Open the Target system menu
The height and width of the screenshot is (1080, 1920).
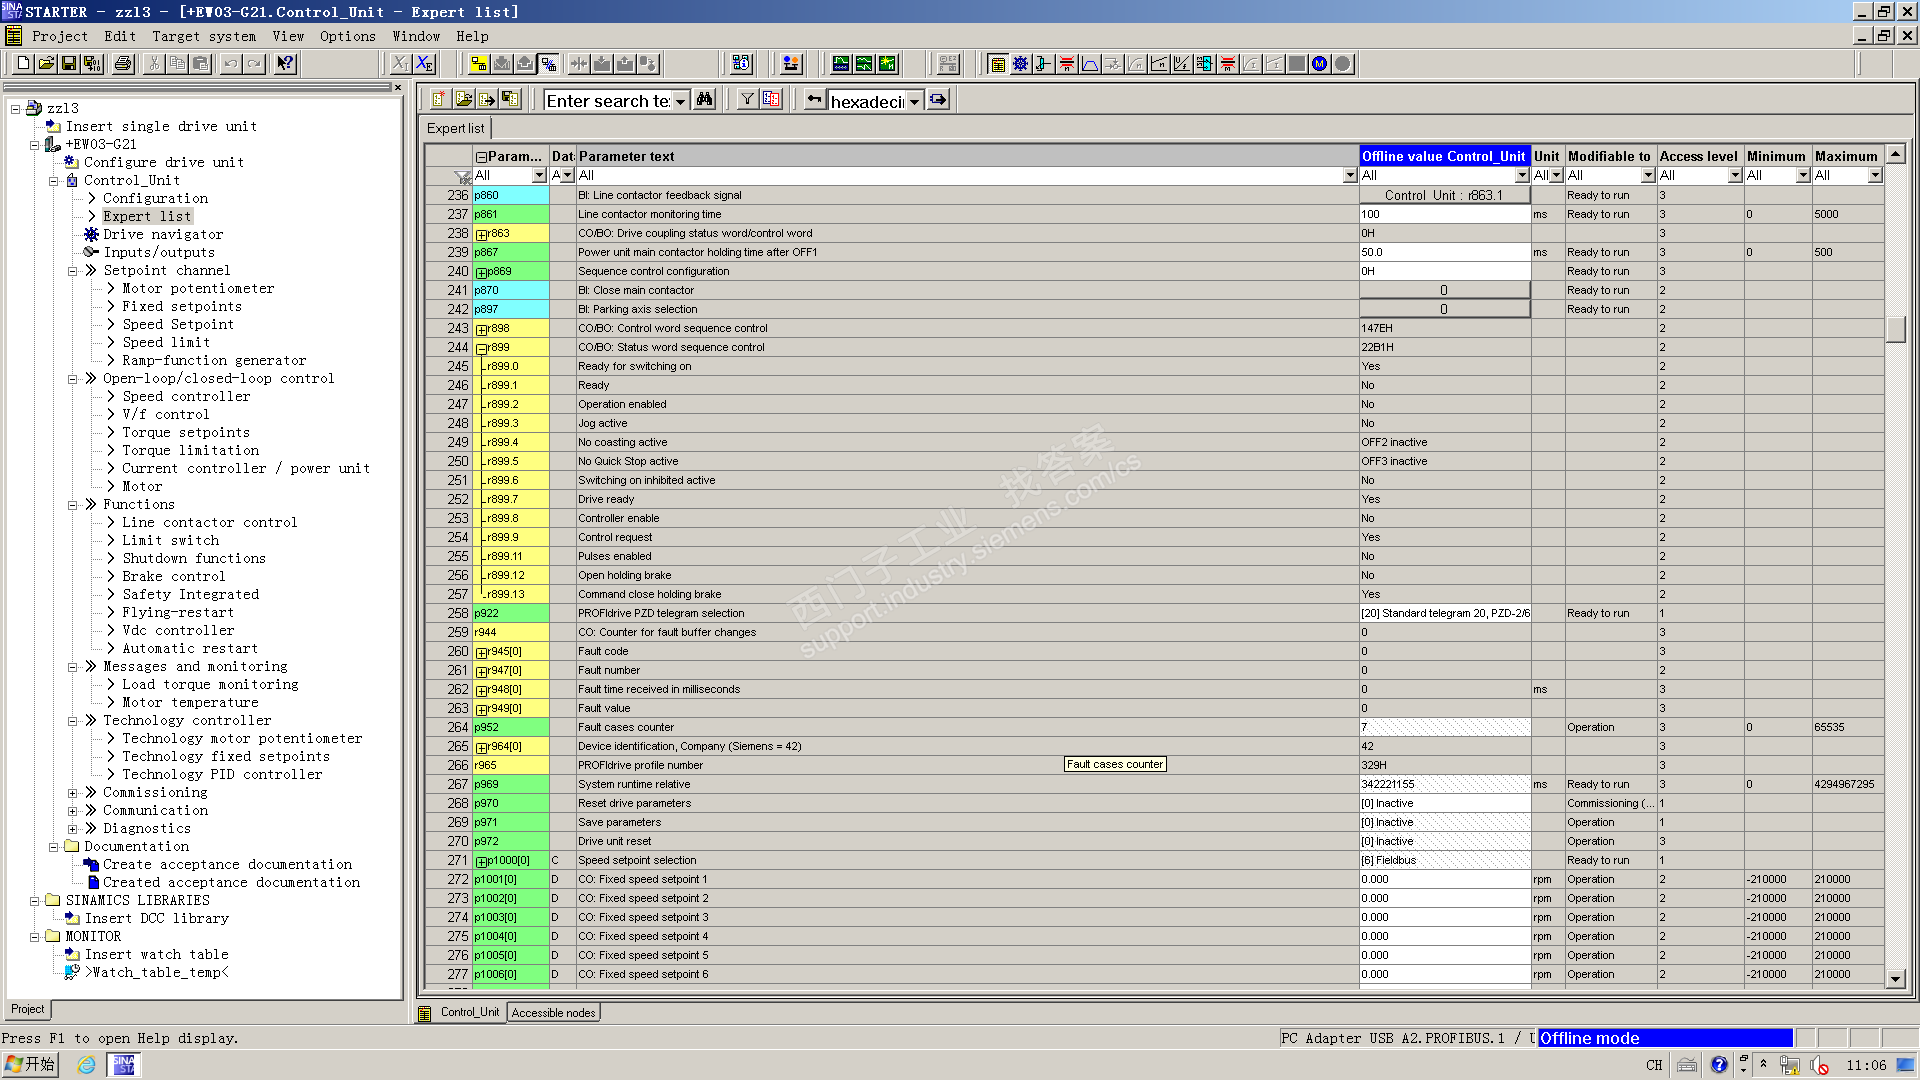pos(204,36)
